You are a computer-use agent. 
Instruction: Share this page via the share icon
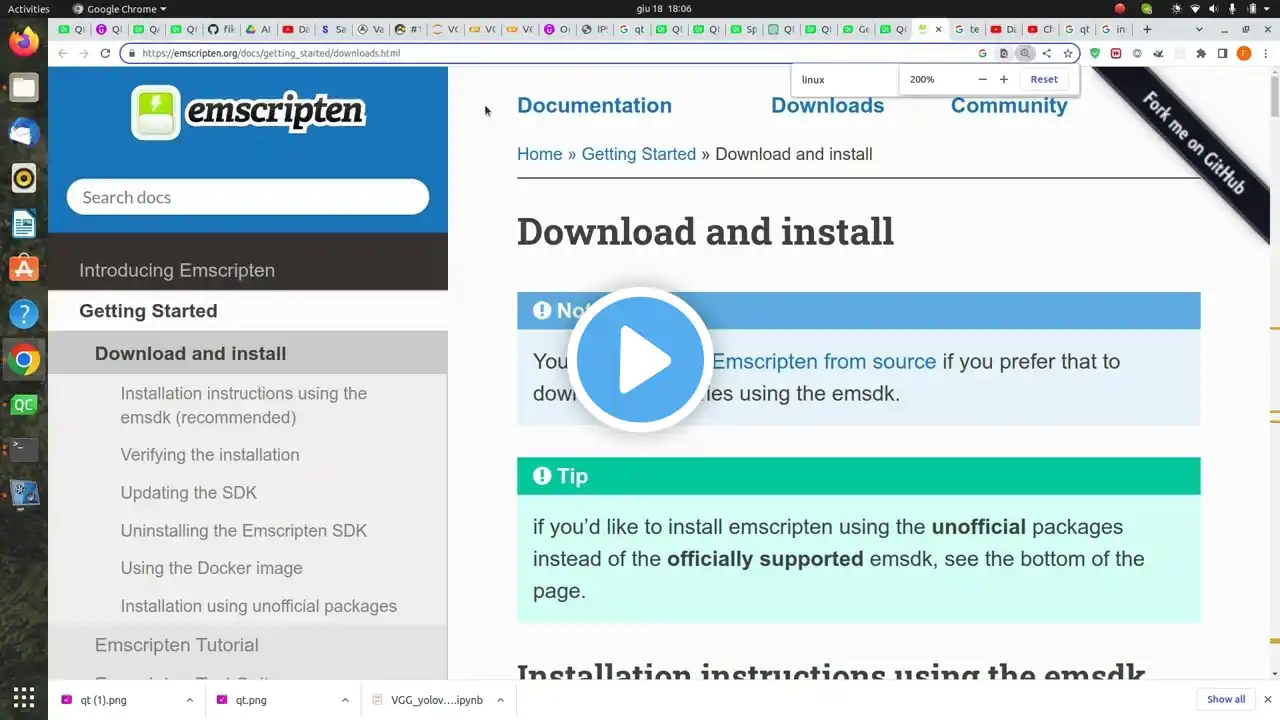(1046, 53)
